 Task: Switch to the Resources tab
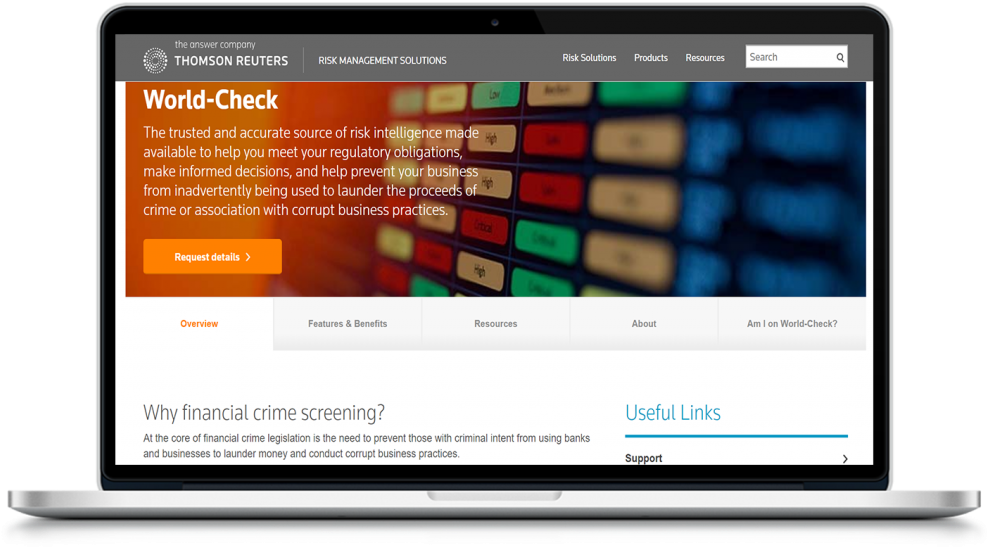coord(496,324)
